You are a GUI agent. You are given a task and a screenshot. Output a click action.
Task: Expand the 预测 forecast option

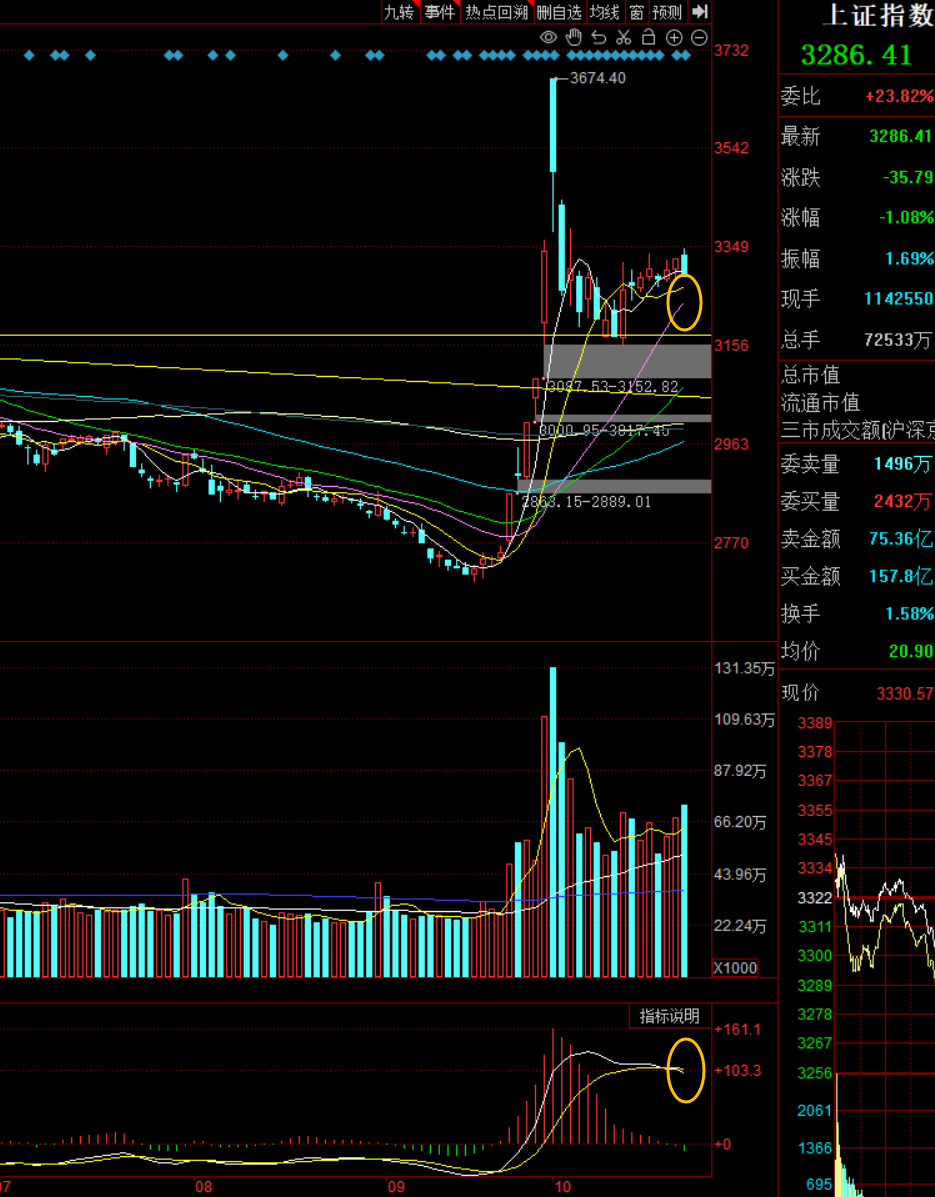point(667,12)
